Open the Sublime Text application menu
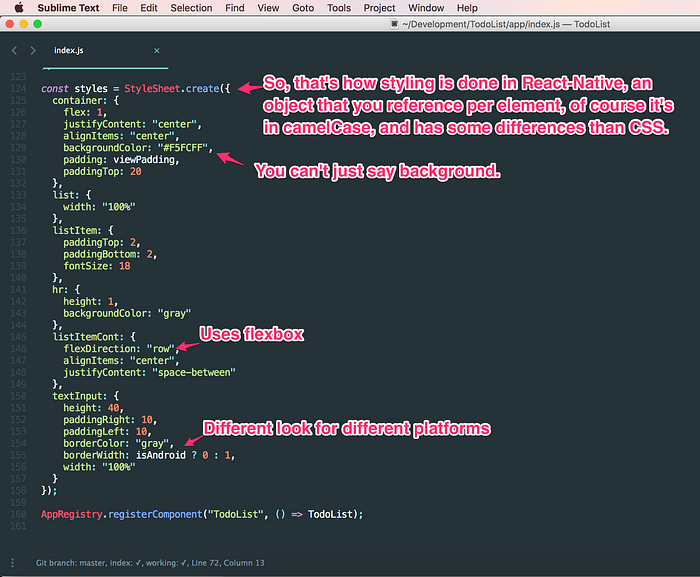This screenshot has height=577, width=700. coord(68,8)
